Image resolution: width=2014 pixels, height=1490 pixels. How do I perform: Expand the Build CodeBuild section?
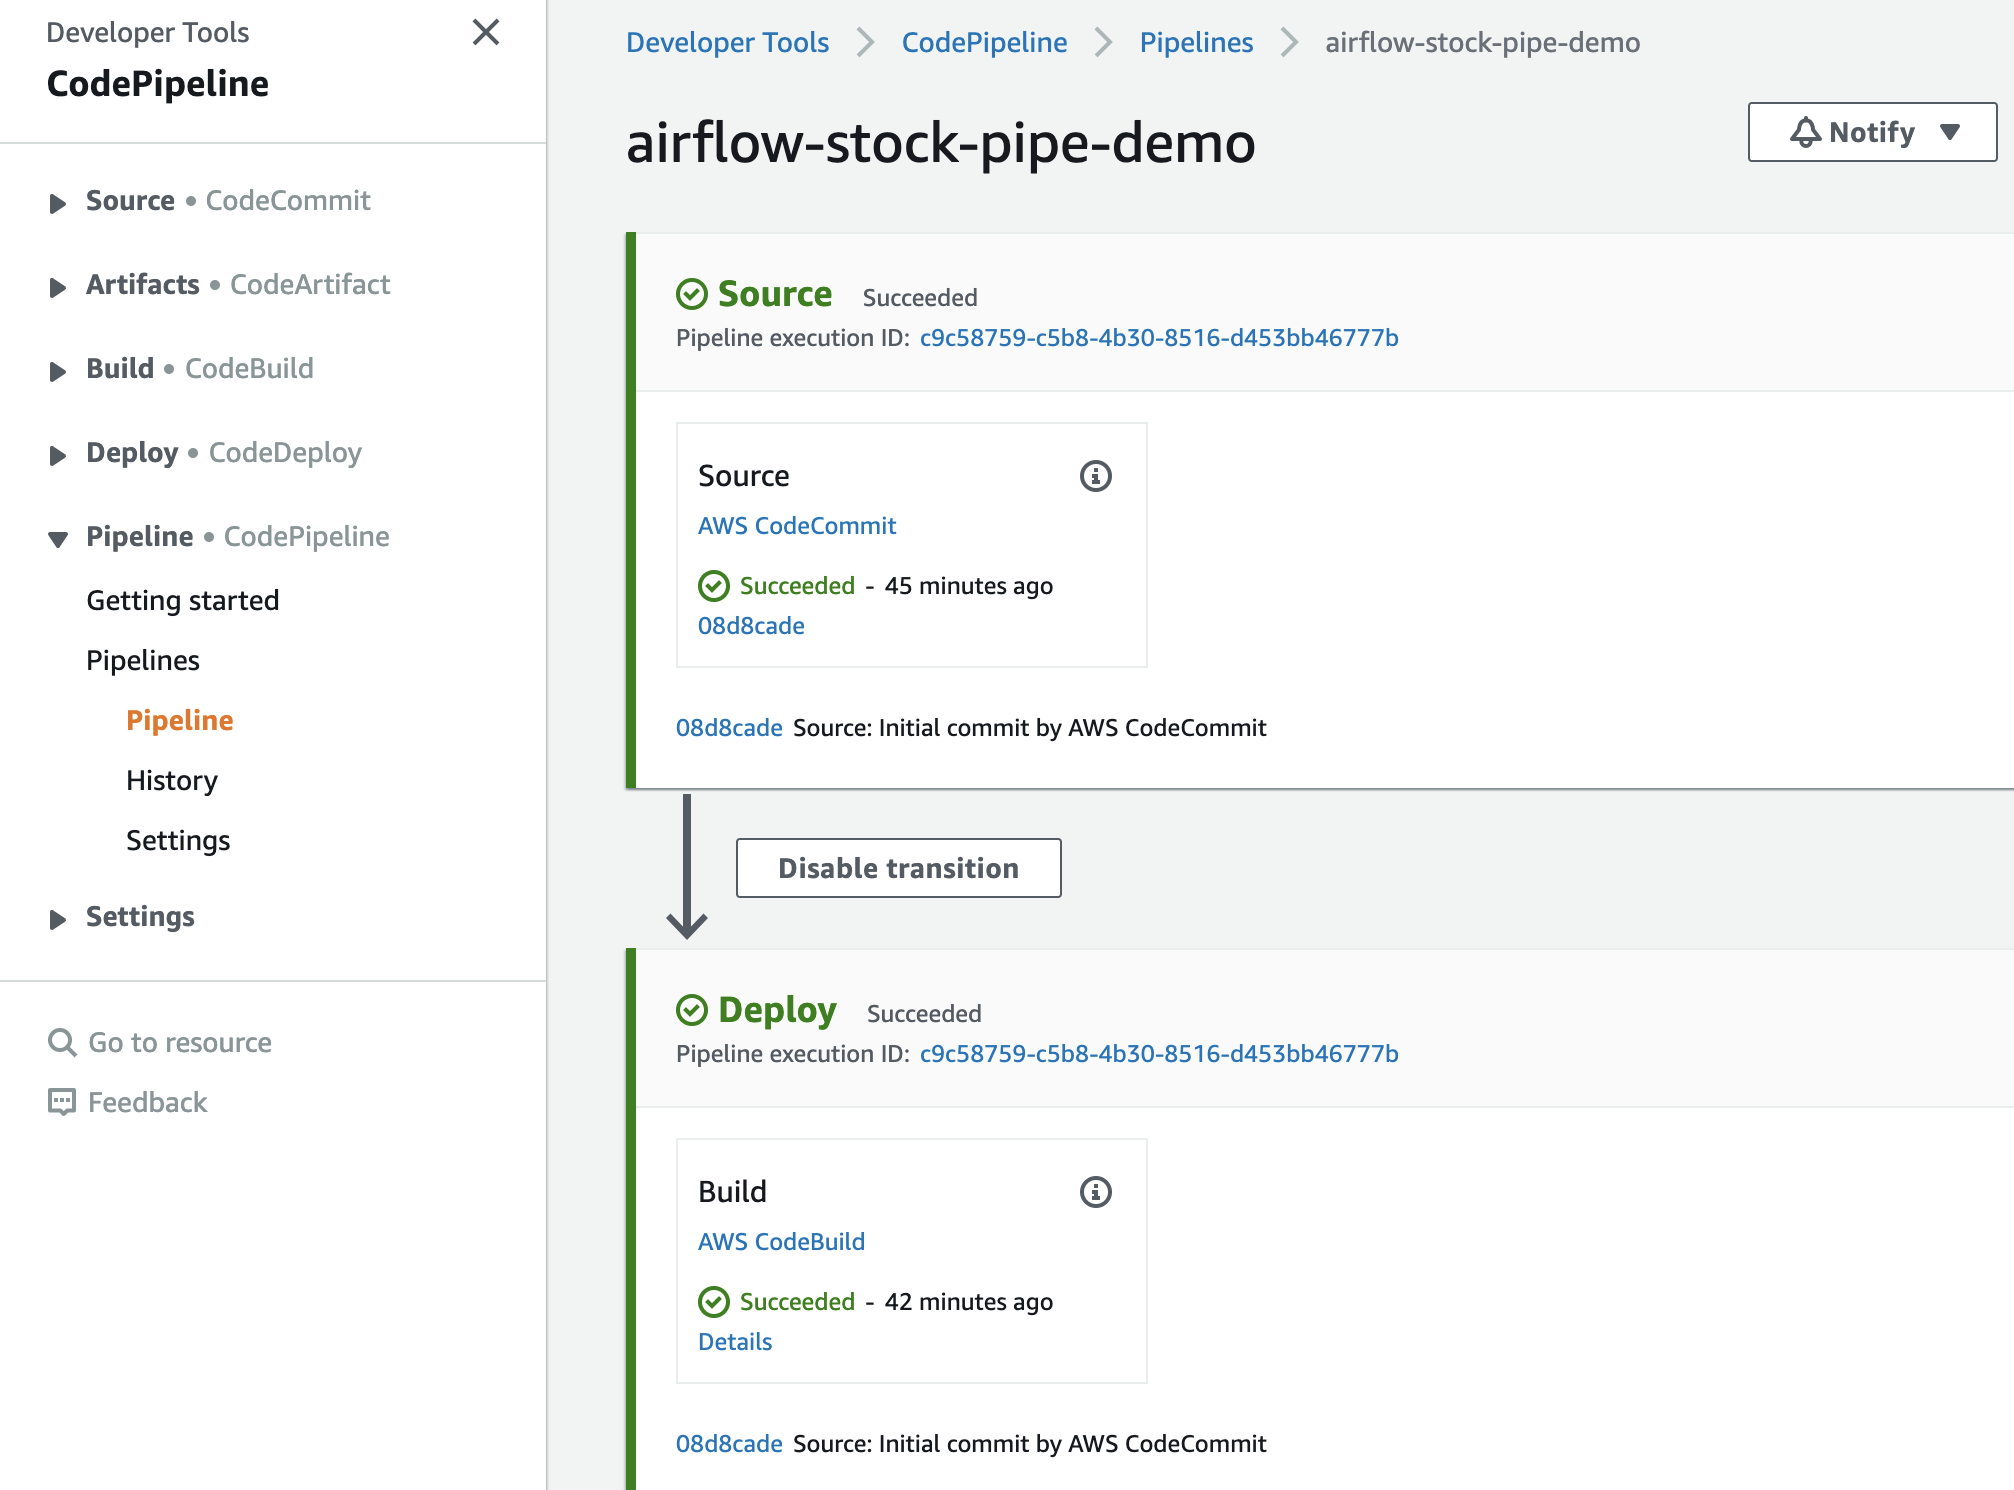click(x=58, y=371)
